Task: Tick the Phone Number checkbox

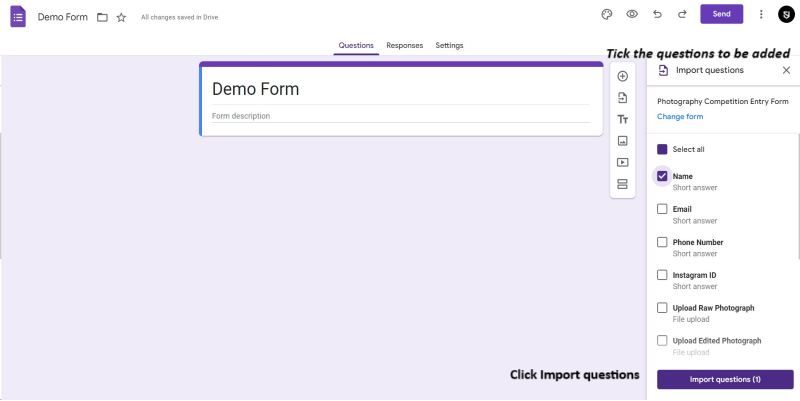Action: pyautogui.click(x=662, y=242)
